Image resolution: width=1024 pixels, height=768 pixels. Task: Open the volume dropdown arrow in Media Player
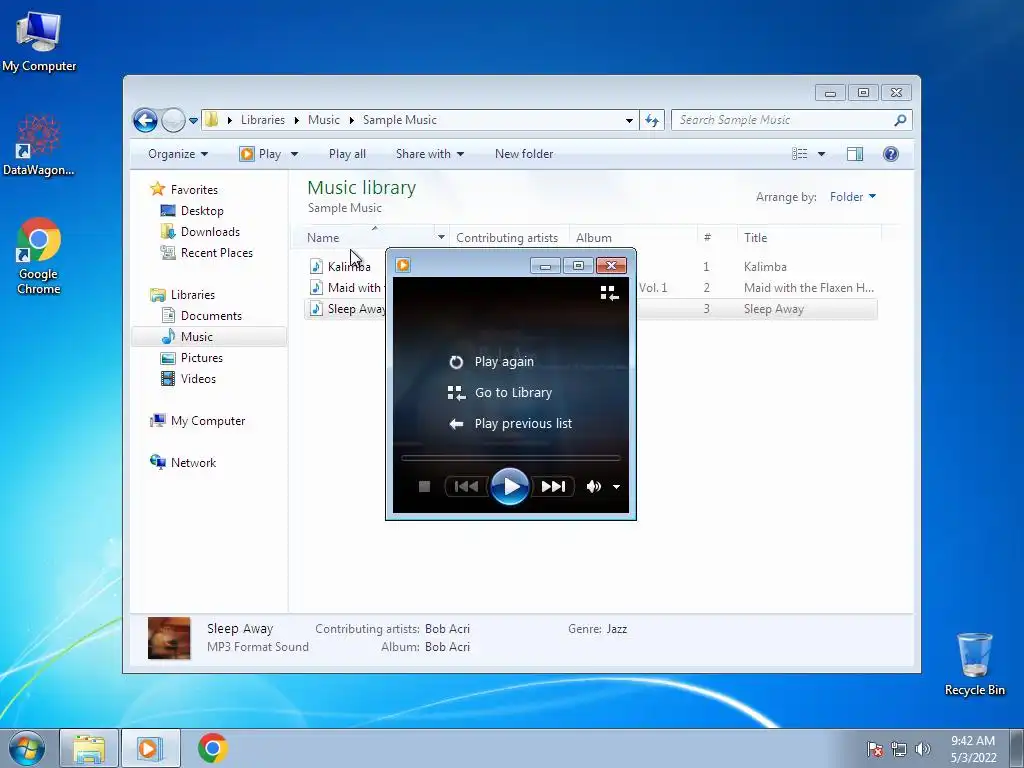coord(616,487)
